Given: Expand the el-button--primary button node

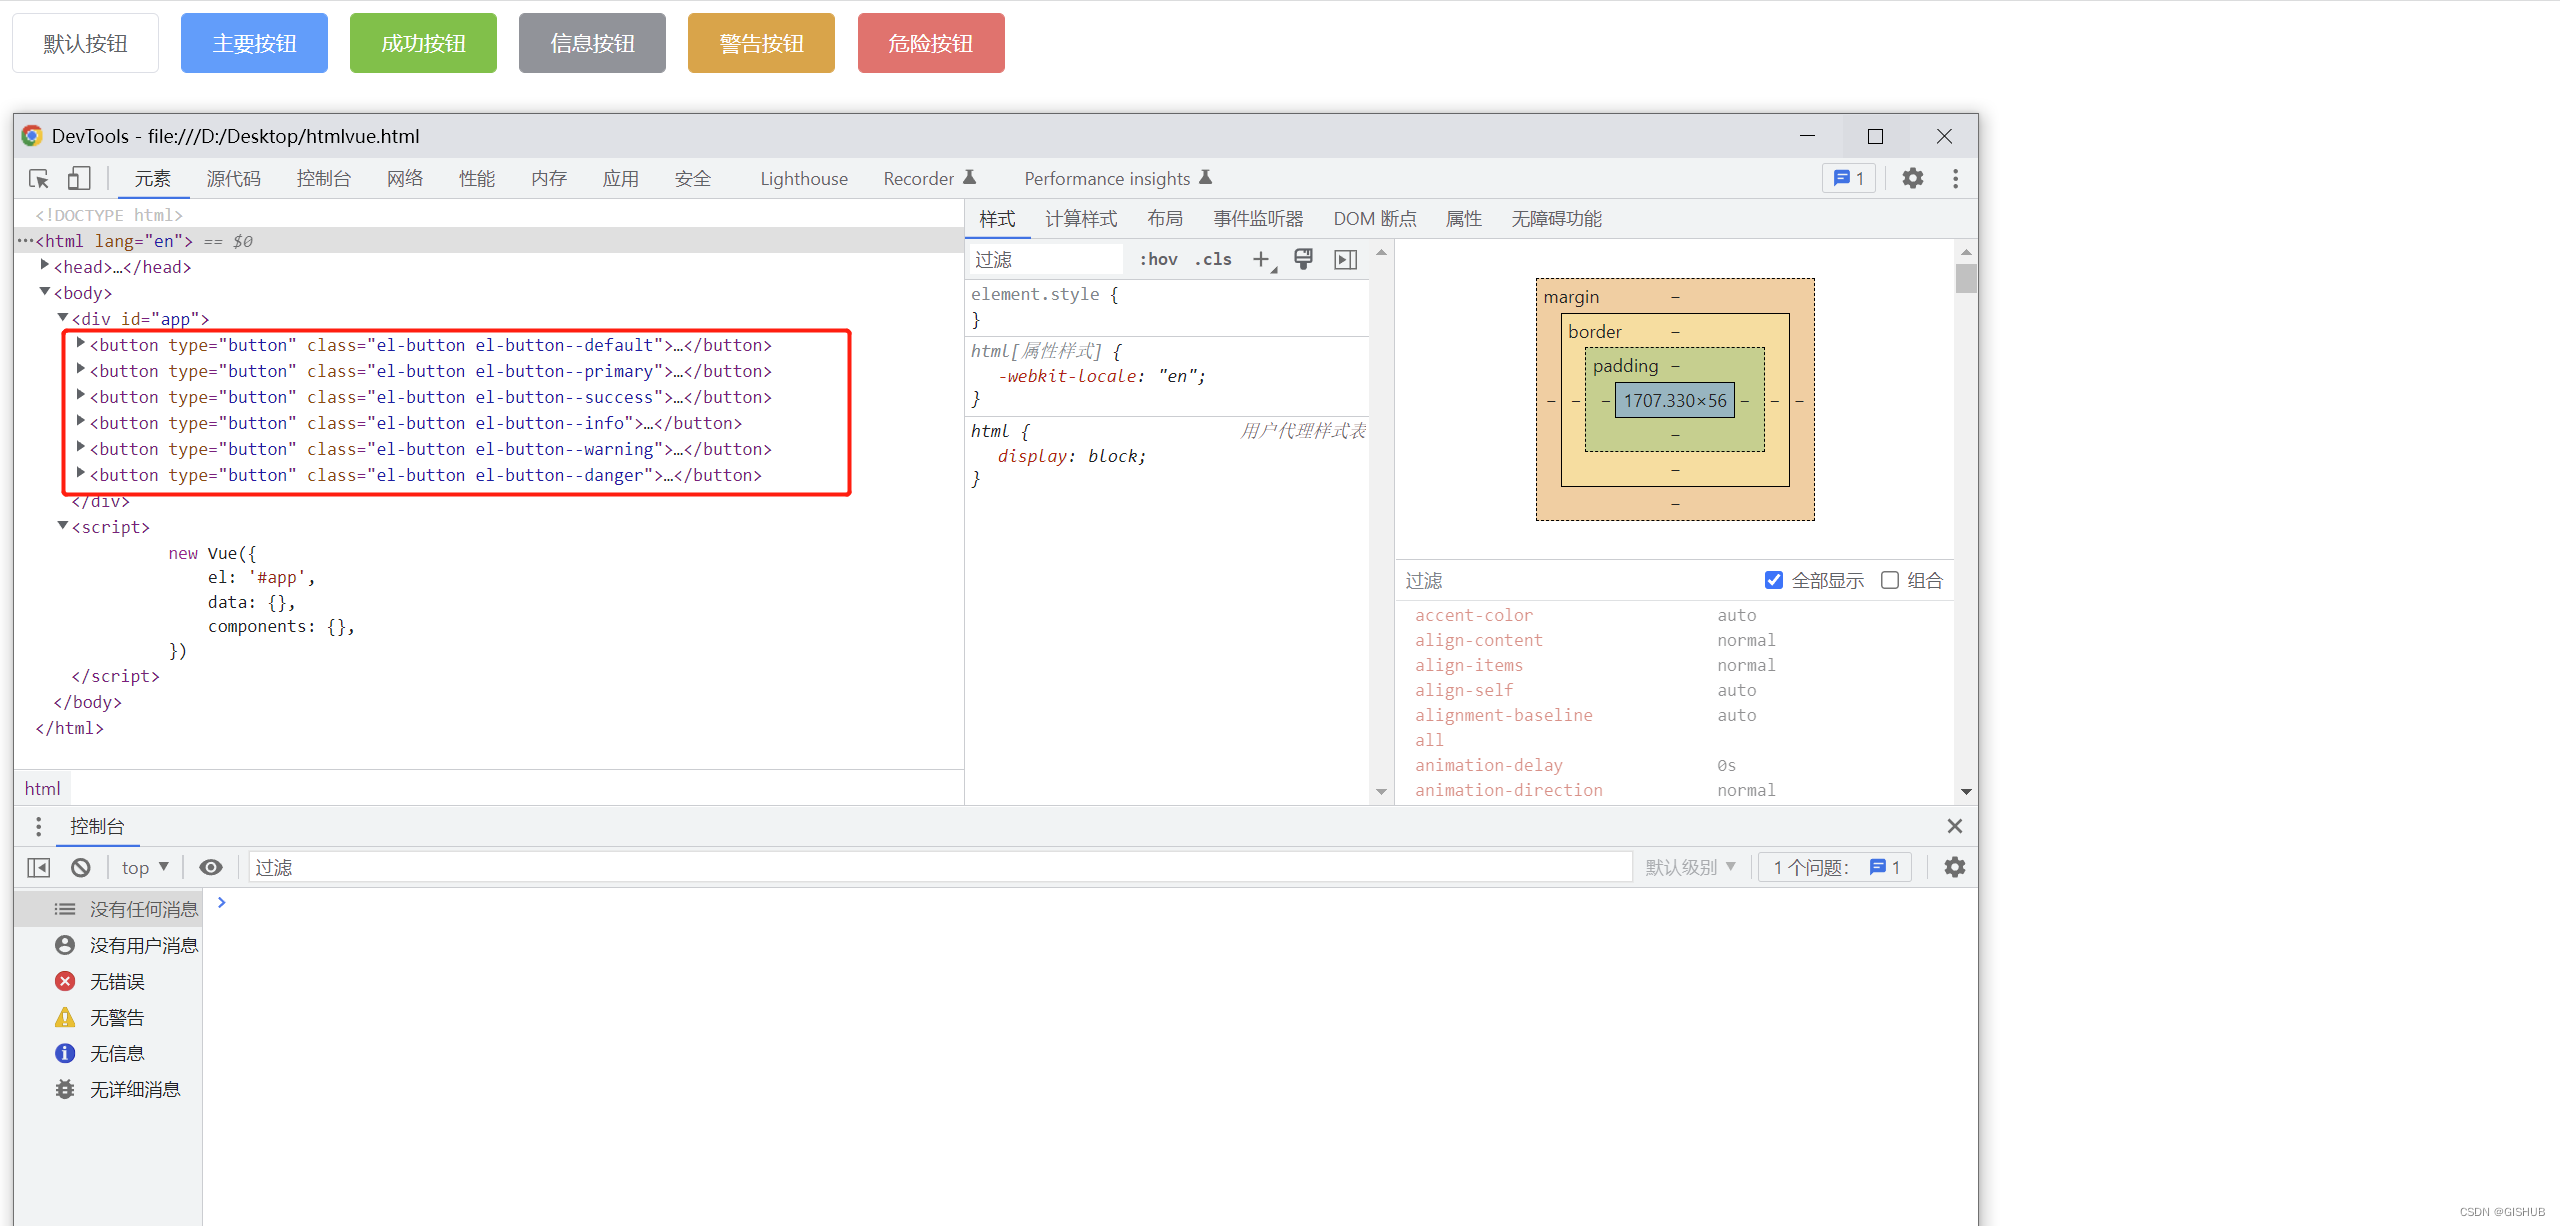Looking at the screenshot, I should pyautogui.click(x=80, y=369).
